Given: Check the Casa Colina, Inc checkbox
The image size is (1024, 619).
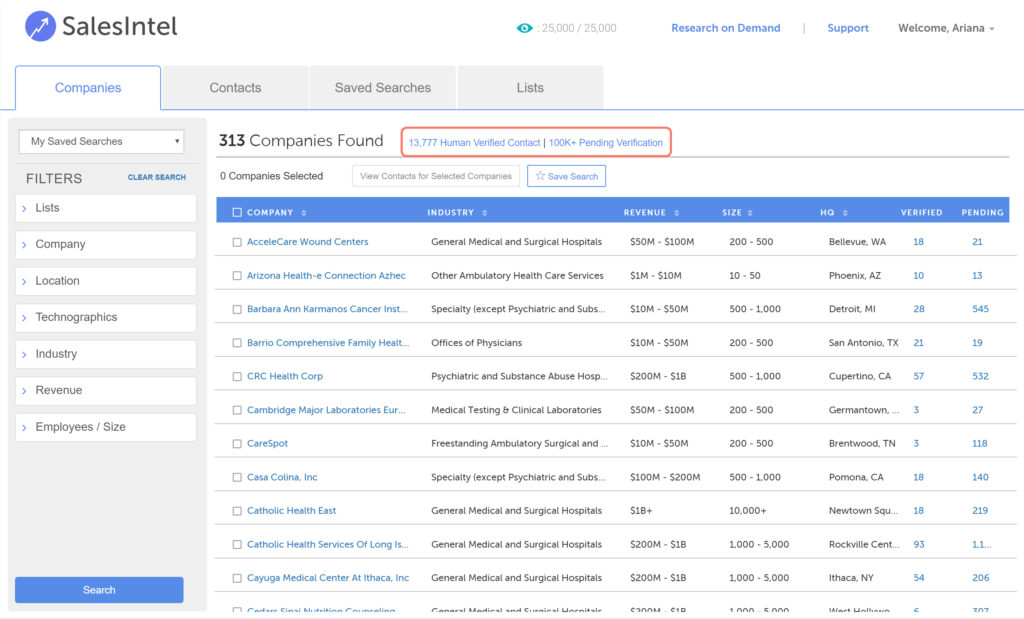Looking at the screenshot, I should pyautogui.click(x=237, y=477).
